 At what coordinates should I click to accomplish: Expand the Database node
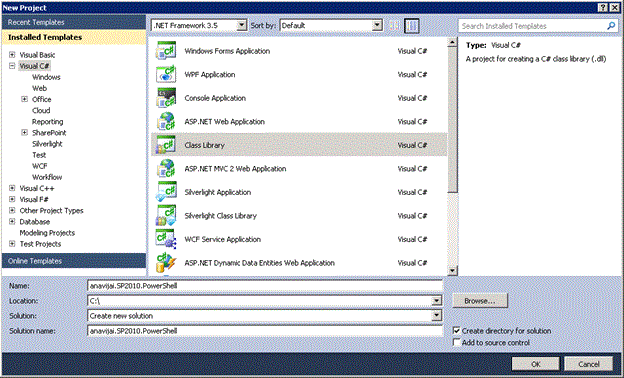[12, 222]
